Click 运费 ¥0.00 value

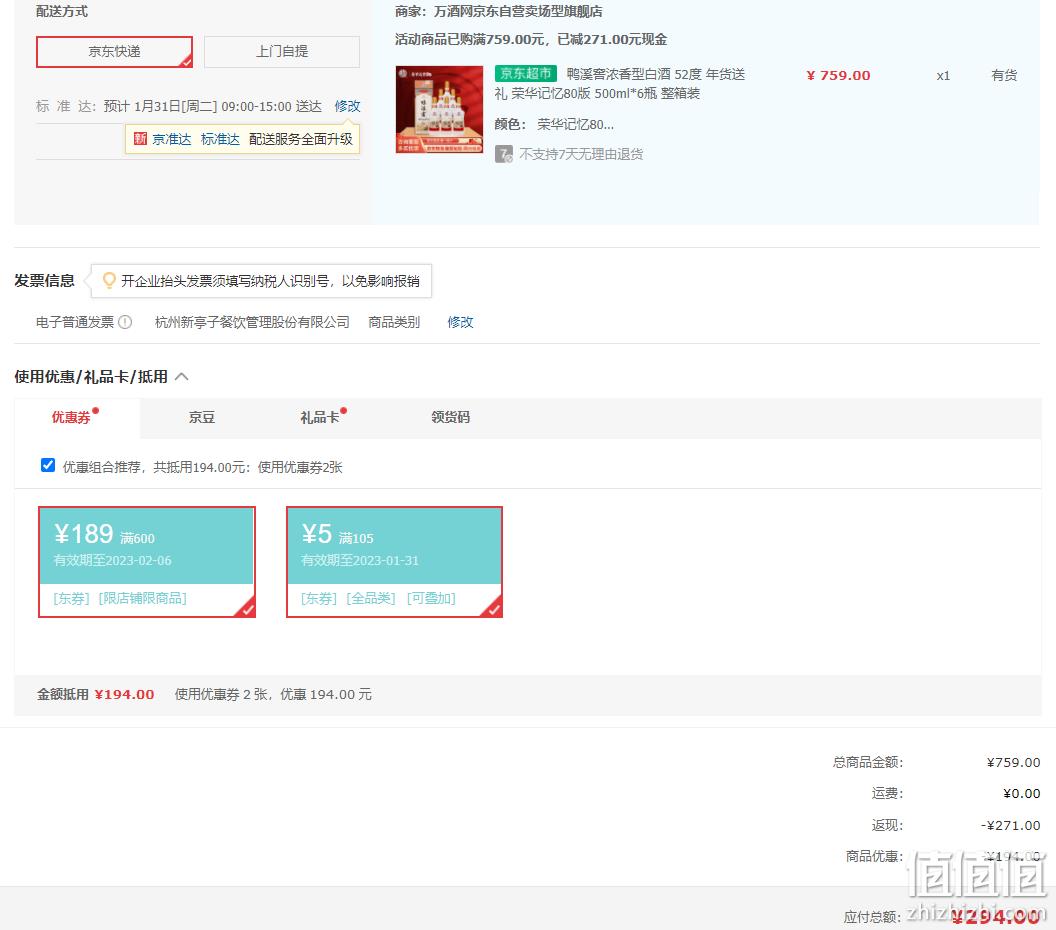click(x=1022, y=793)
